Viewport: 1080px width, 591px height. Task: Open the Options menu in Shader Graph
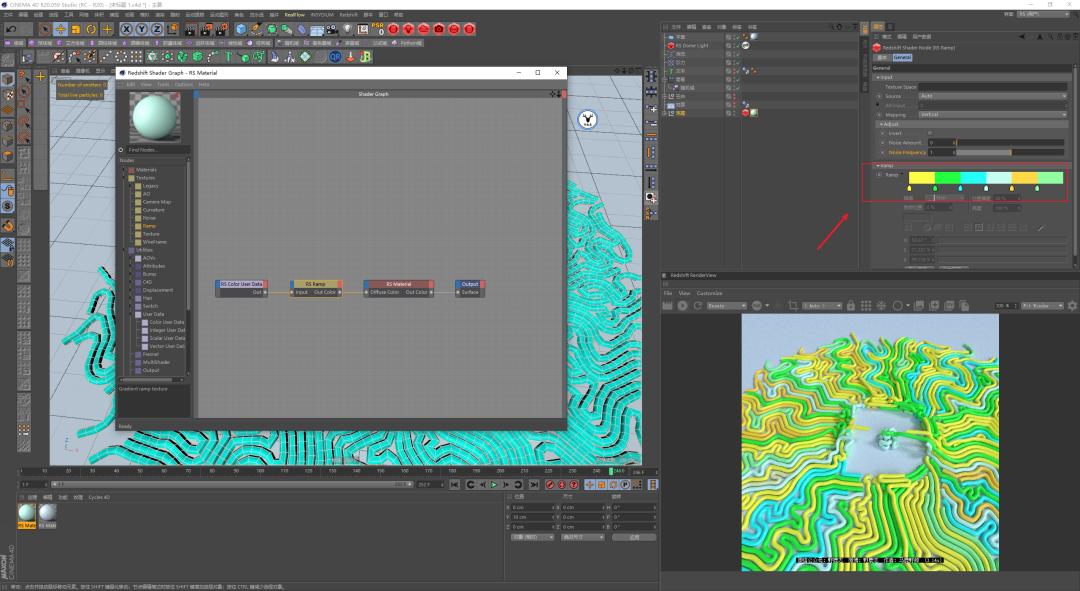[x=184, y=85]
